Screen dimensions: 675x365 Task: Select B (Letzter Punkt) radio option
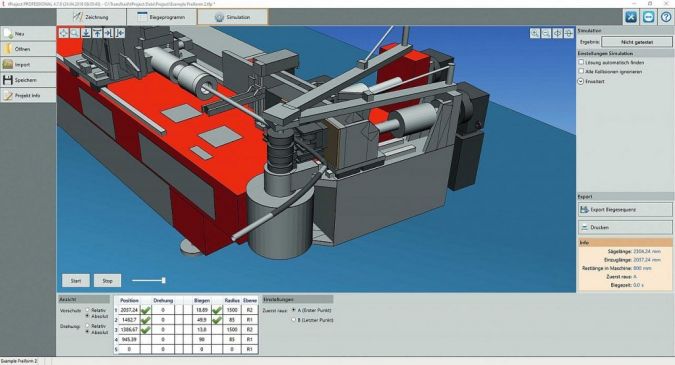tap(294, 320)
